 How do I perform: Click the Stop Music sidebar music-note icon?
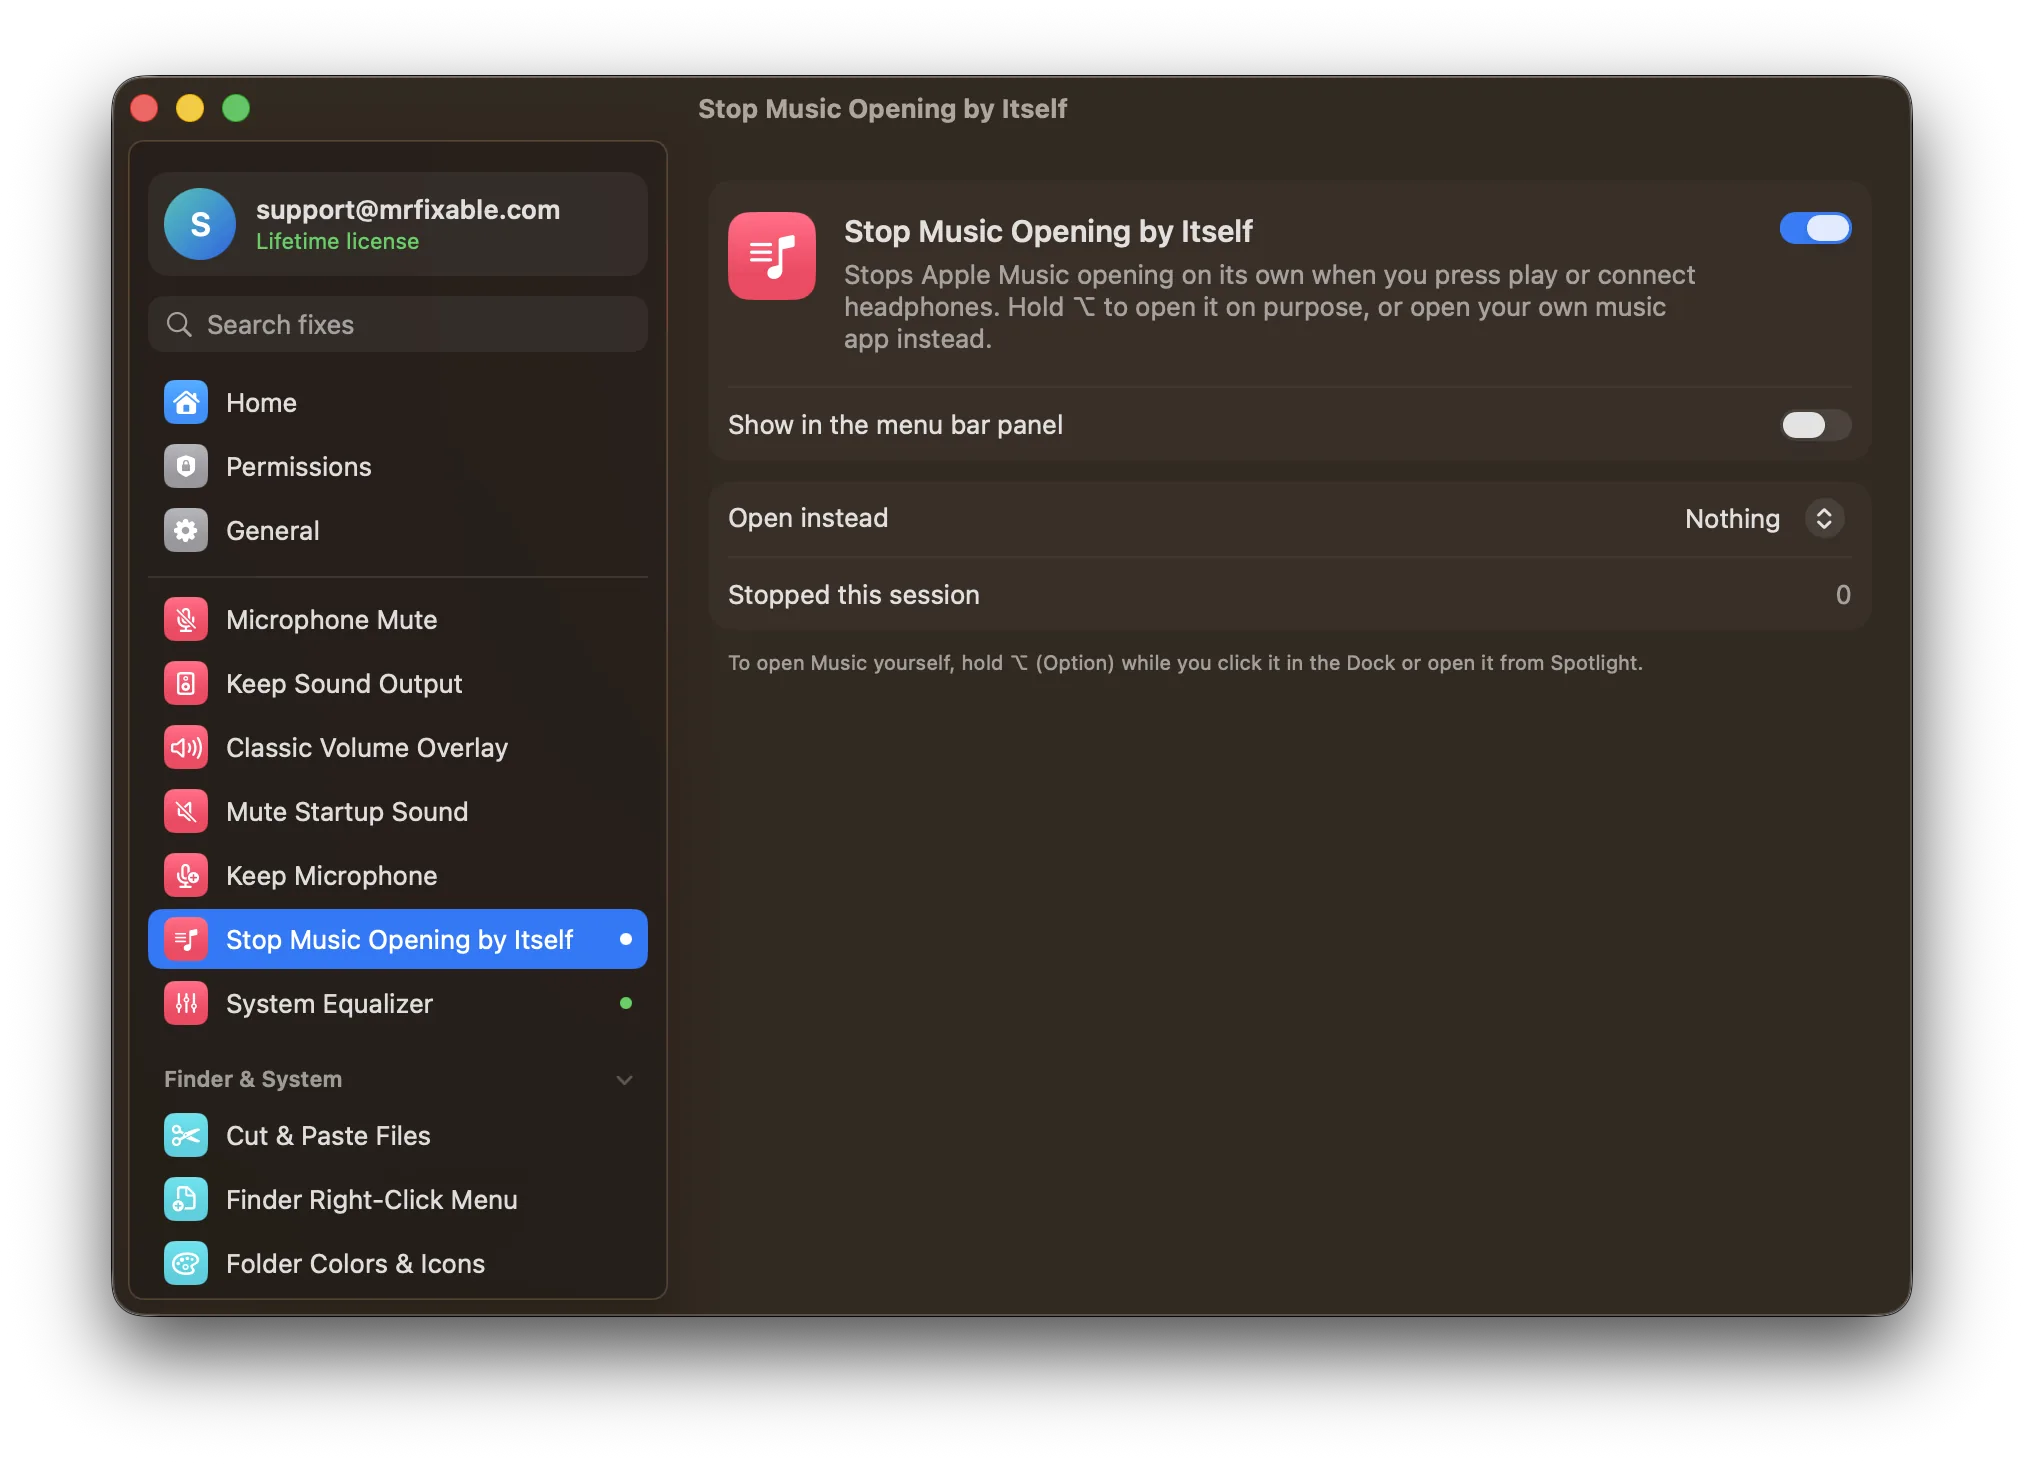point(186,939)
